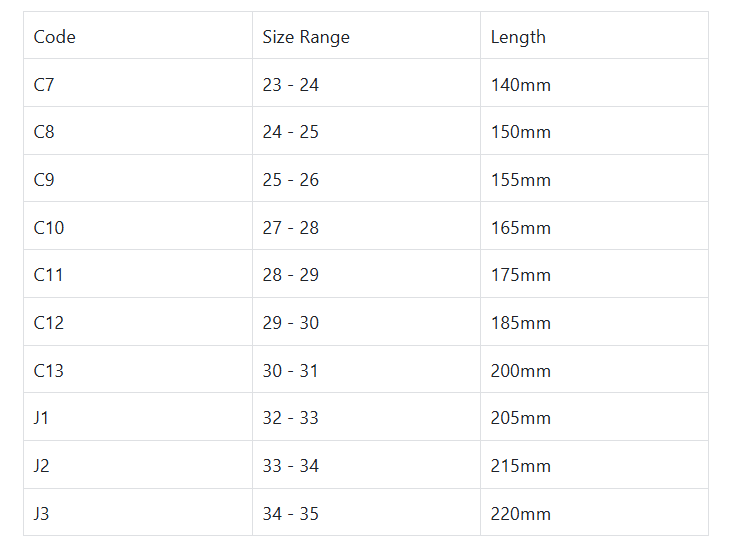Select size range 27 - 28 cell

pyautogui.click(x=290, y=228)
